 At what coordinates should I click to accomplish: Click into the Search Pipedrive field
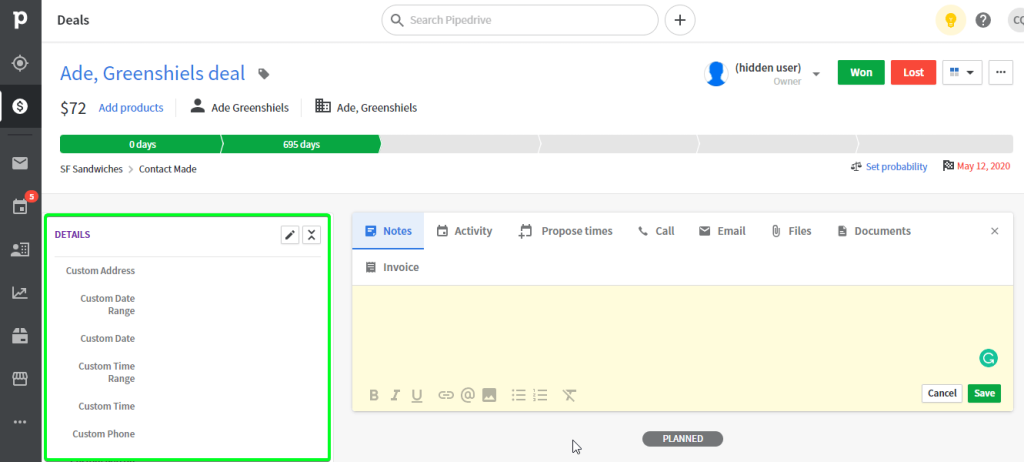coord(520,20)
